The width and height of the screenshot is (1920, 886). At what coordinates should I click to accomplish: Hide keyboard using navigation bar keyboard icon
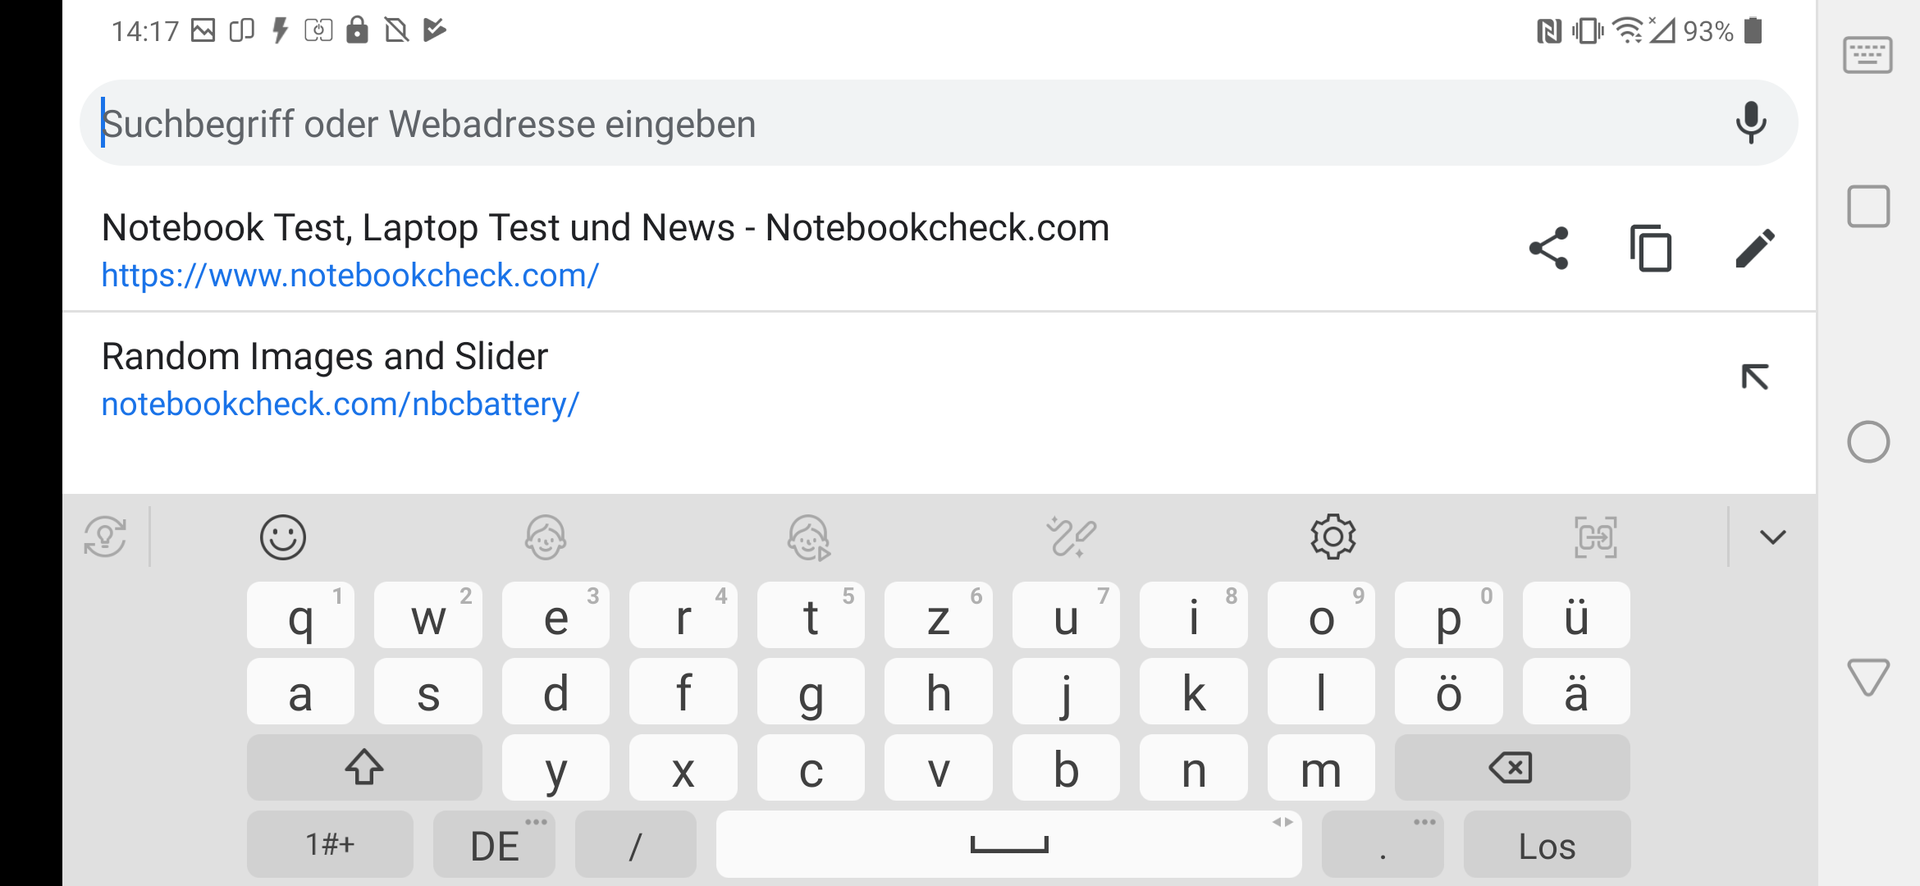[x=1867, y=55]
